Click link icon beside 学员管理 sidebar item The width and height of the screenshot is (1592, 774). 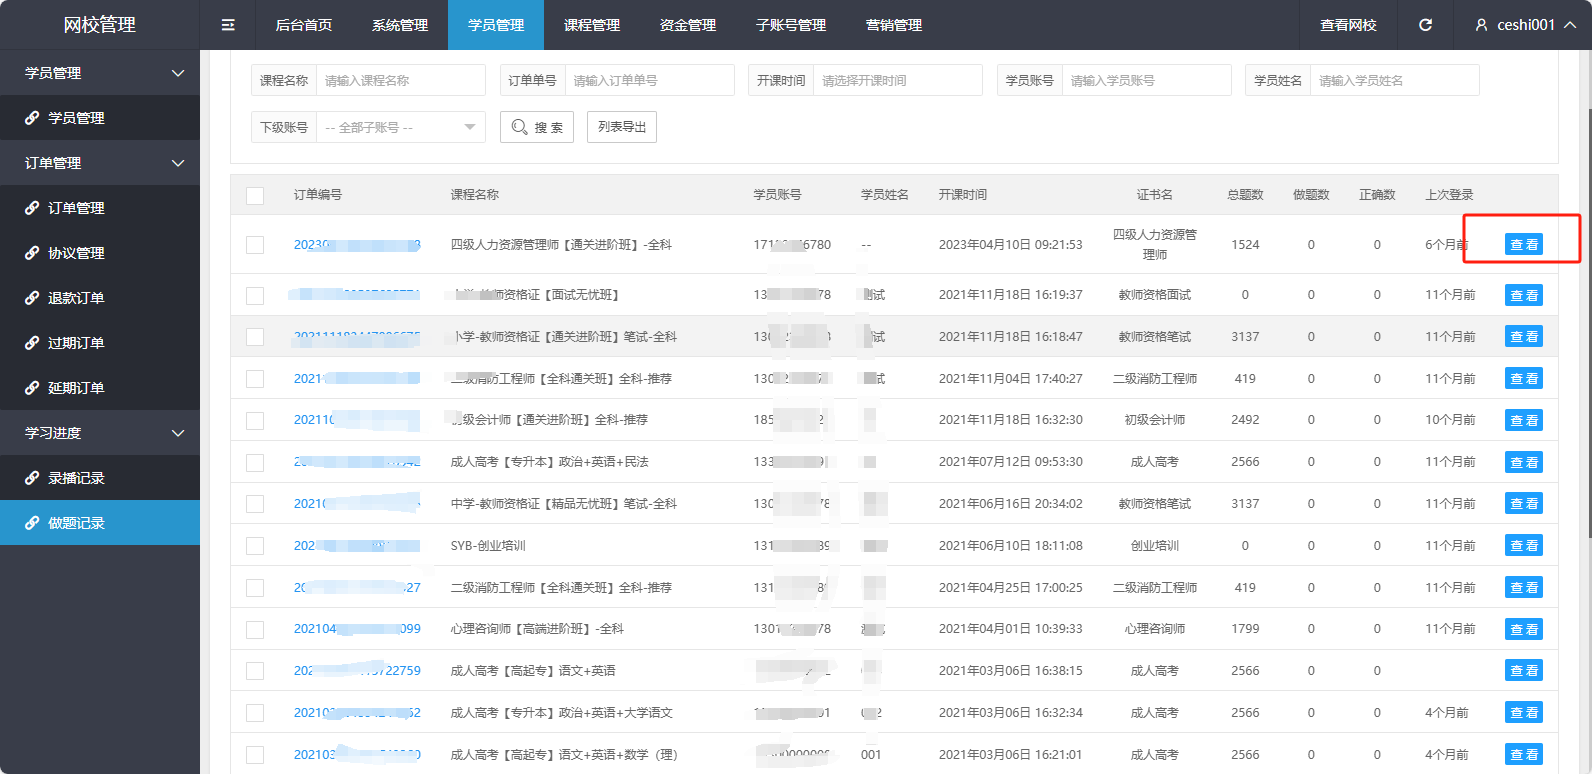click(x=32, y=118)
